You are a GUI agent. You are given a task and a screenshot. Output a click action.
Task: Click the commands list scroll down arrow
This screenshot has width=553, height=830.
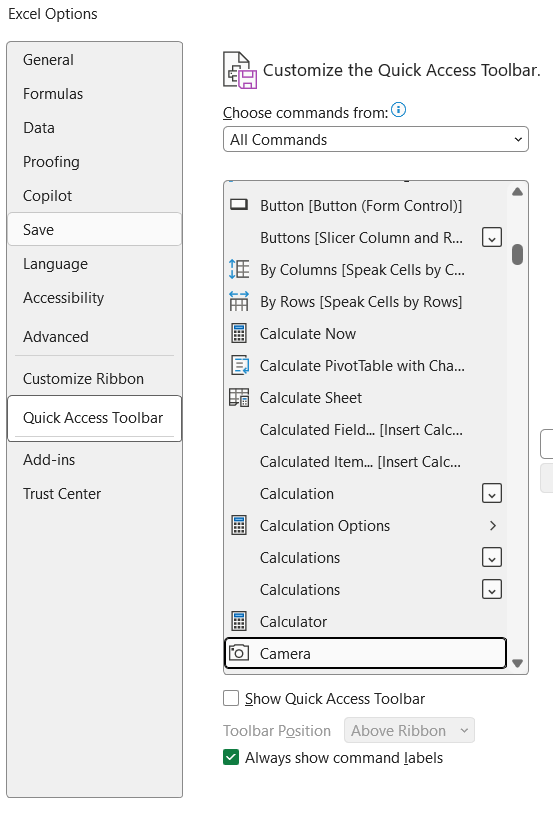click(518, 663)
